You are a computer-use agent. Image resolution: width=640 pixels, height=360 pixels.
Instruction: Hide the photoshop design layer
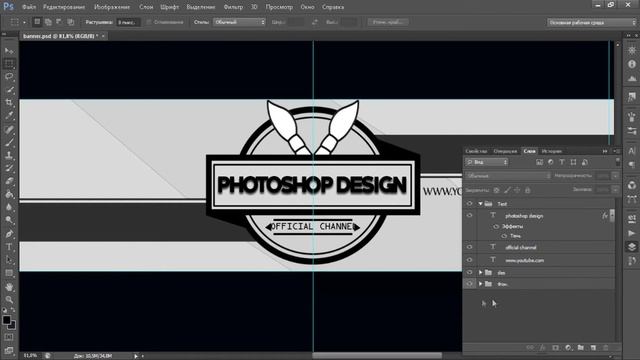(x=469, y=216)
